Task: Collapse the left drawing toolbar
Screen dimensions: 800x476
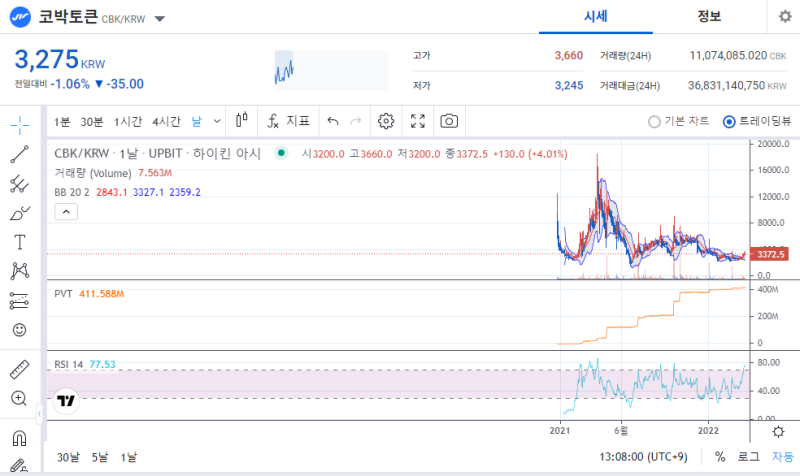Action: (39, 414)
